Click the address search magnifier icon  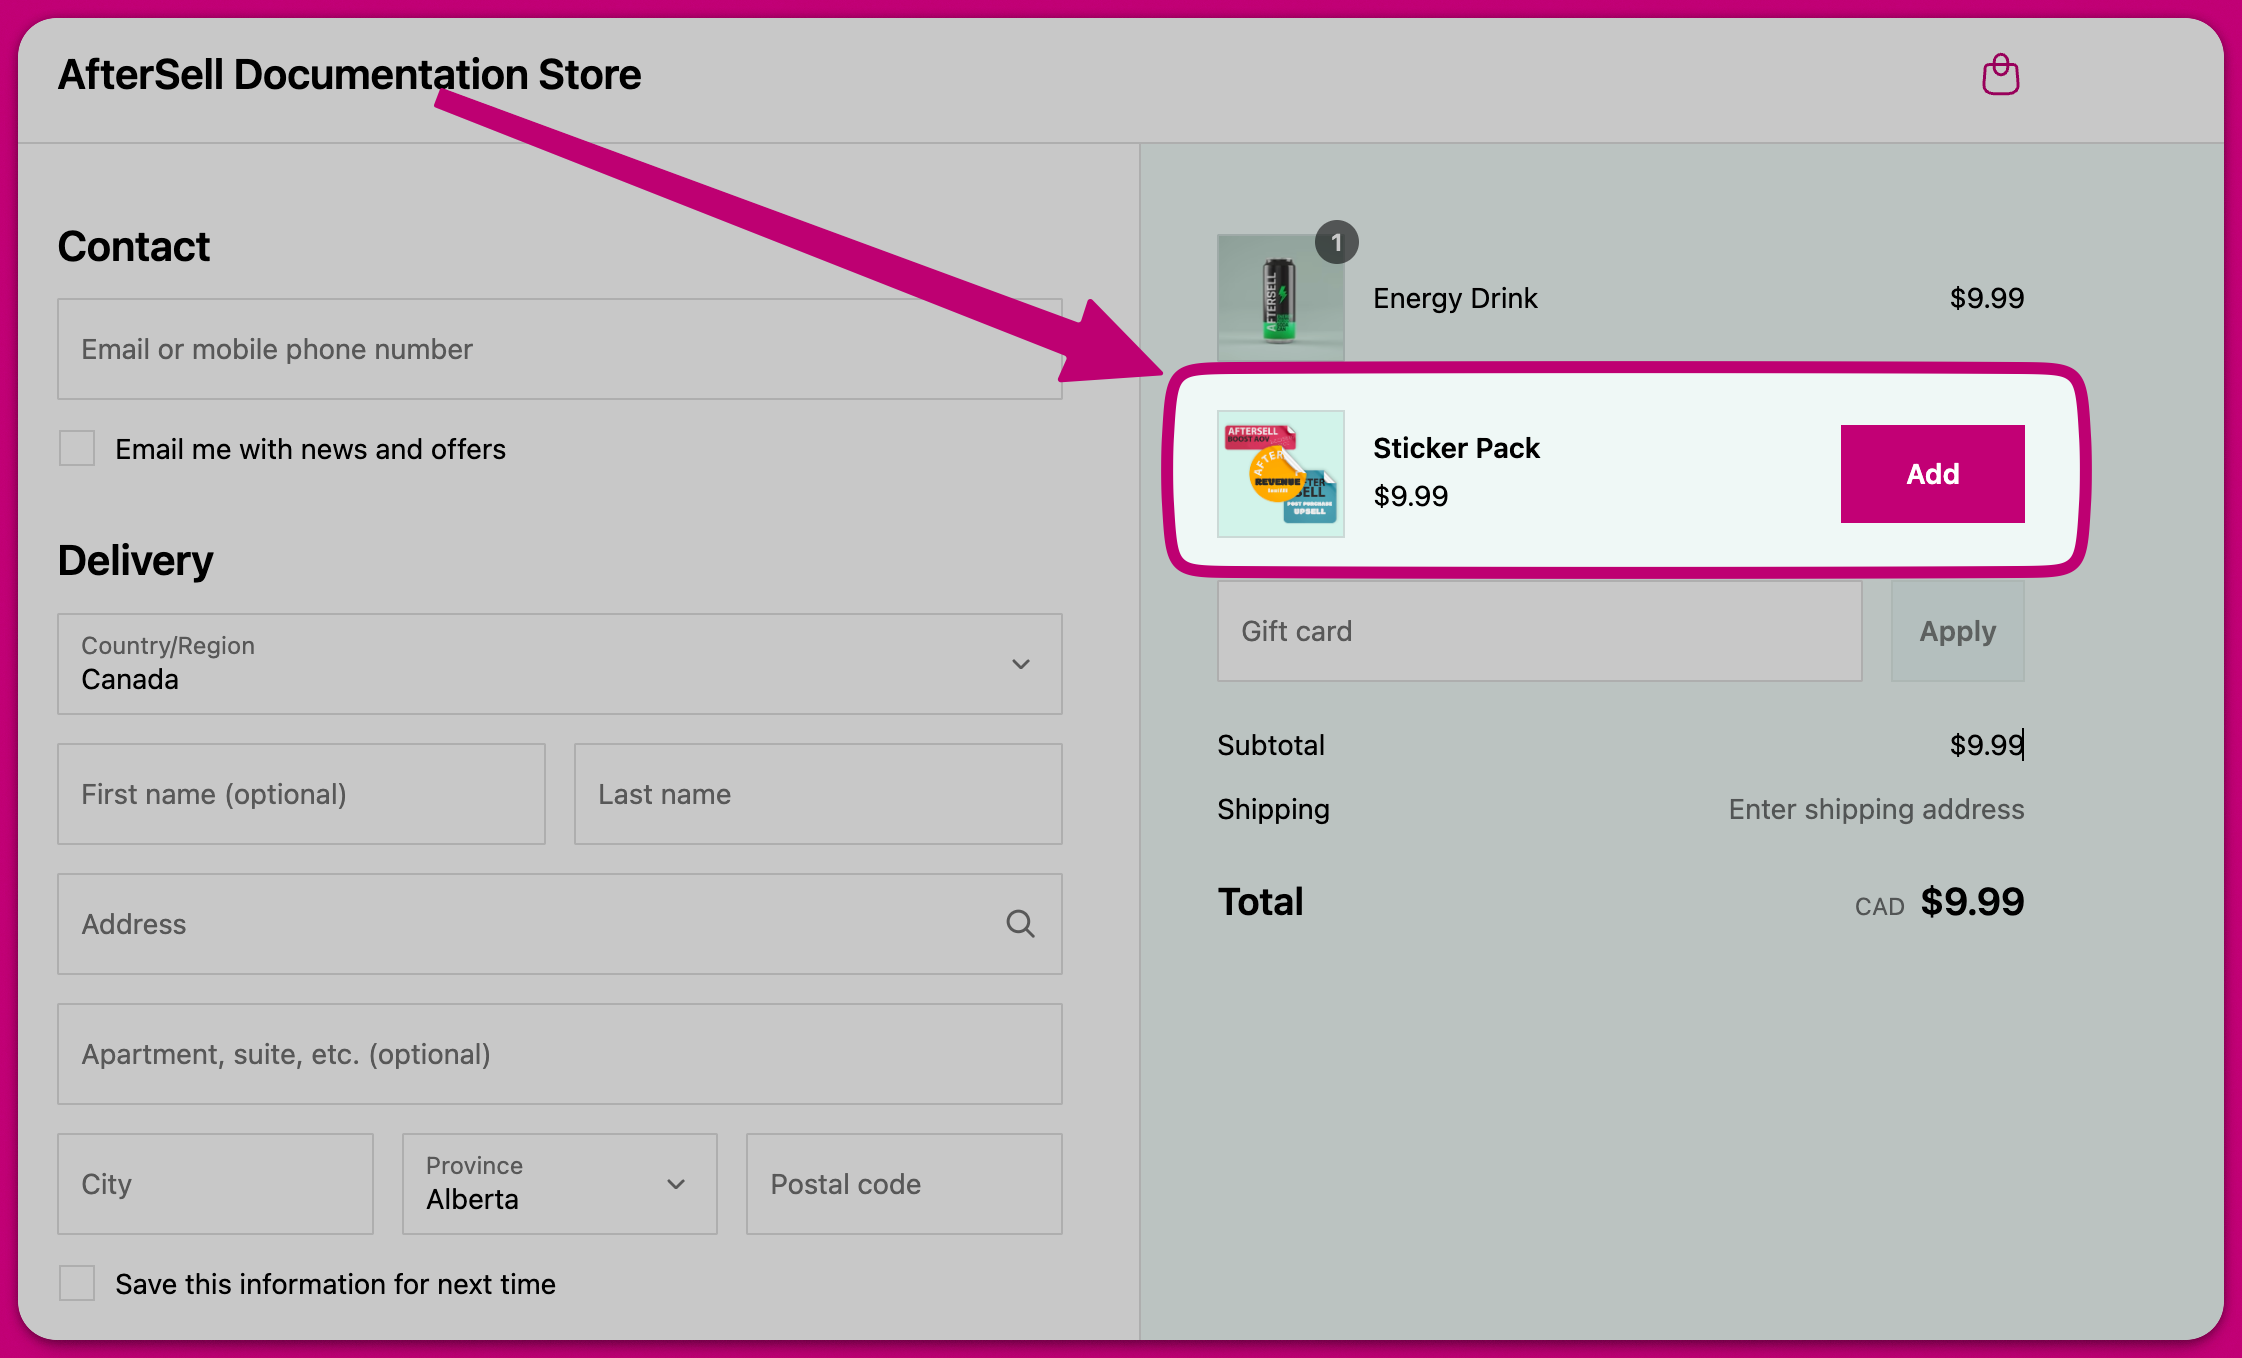1019,923
